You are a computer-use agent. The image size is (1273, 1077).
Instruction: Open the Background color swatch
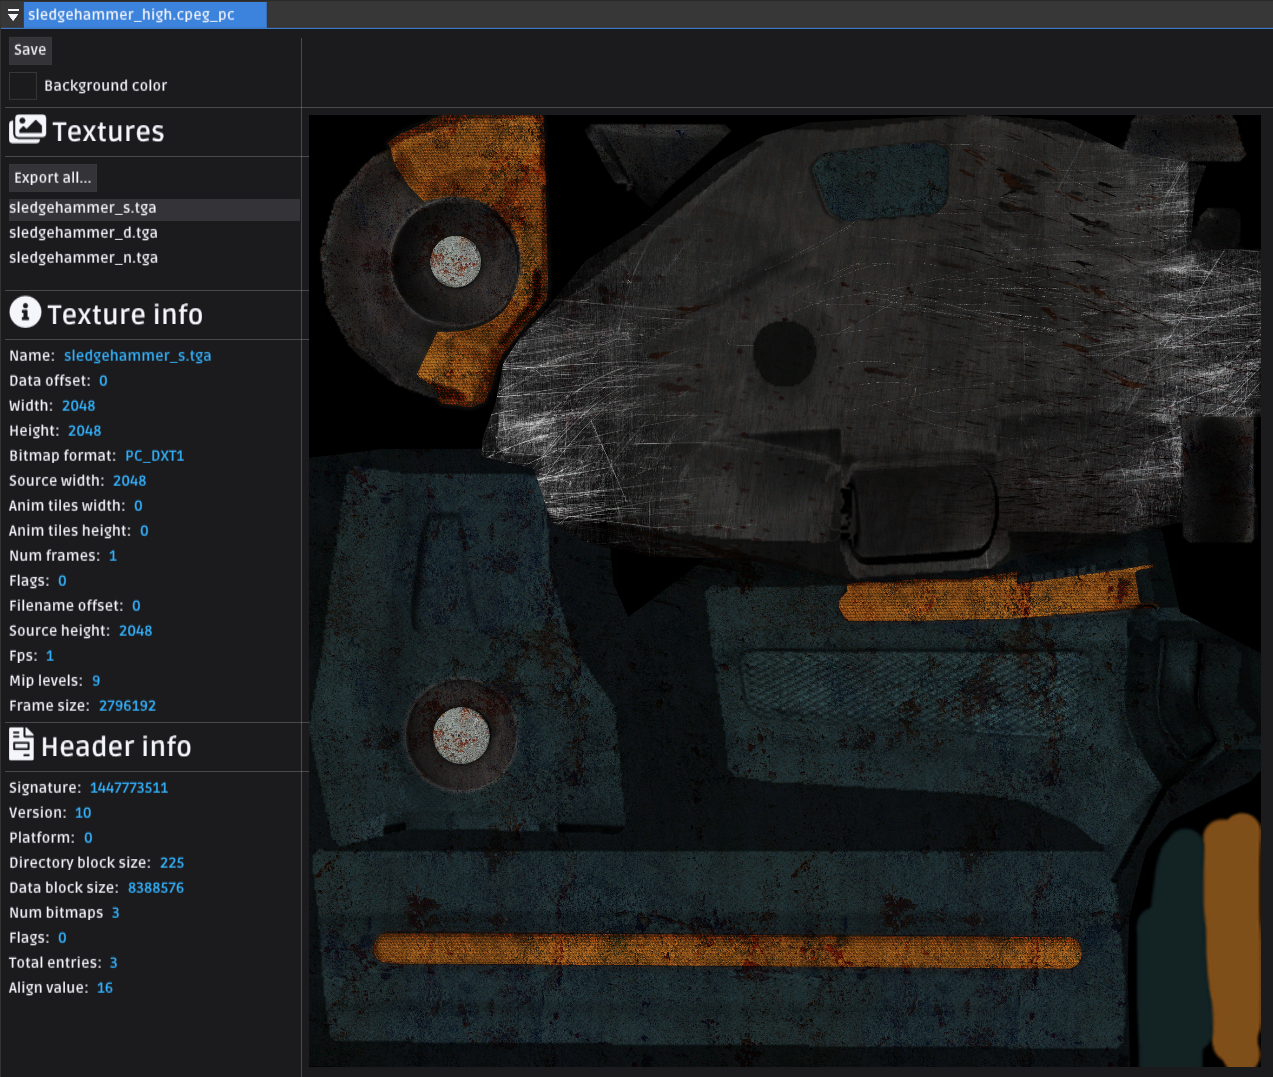[23, 86]
